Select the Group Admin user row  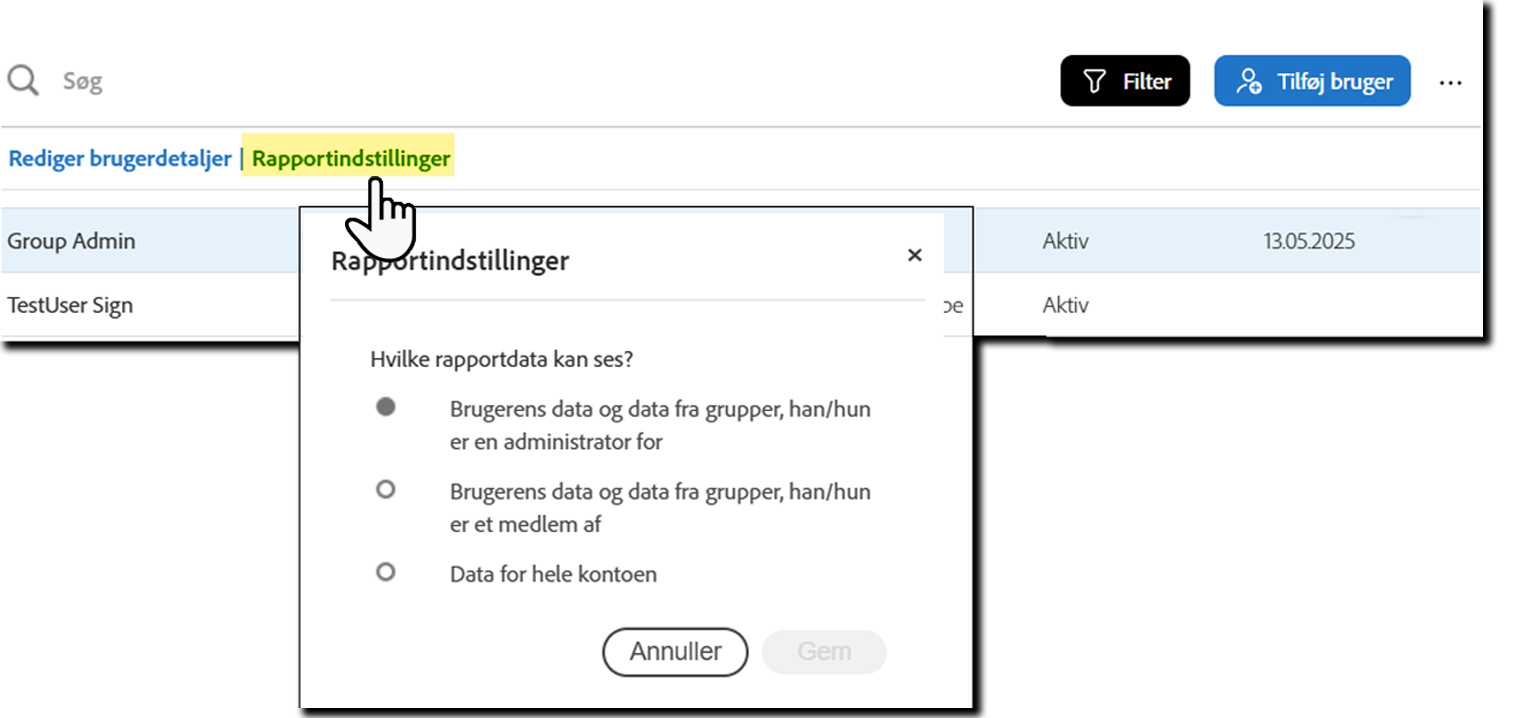[x=71, y=241]
